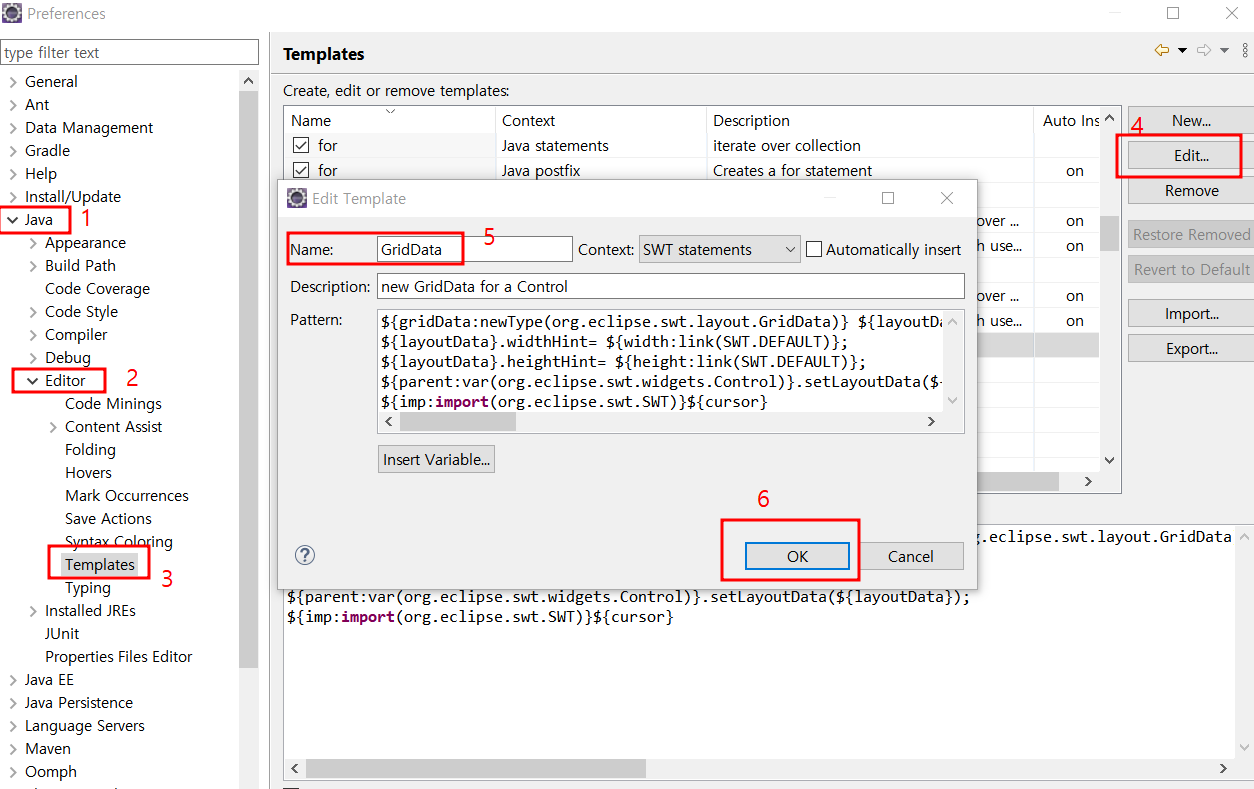Collapse the Editor tree node

click(x=32, y=381)
